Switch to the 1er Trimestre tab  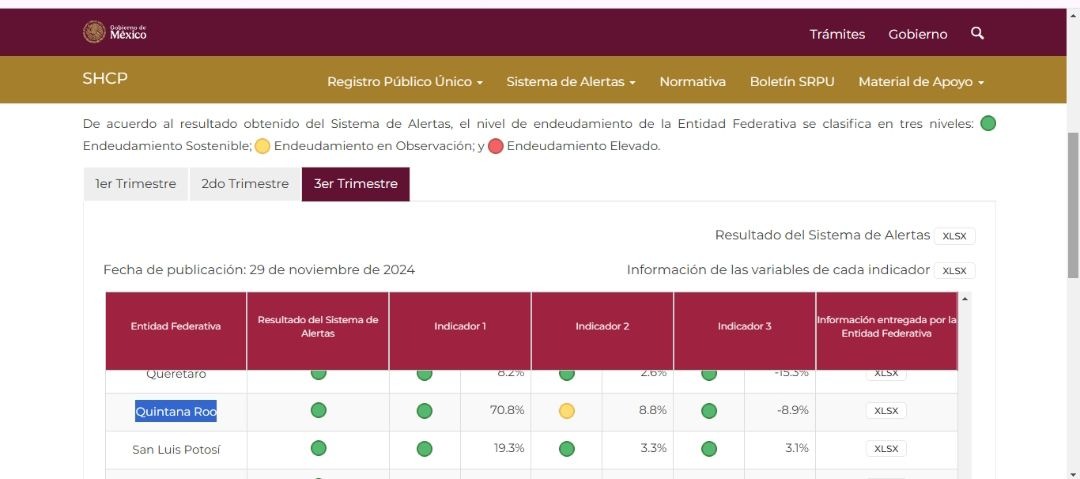pos(136,184)
